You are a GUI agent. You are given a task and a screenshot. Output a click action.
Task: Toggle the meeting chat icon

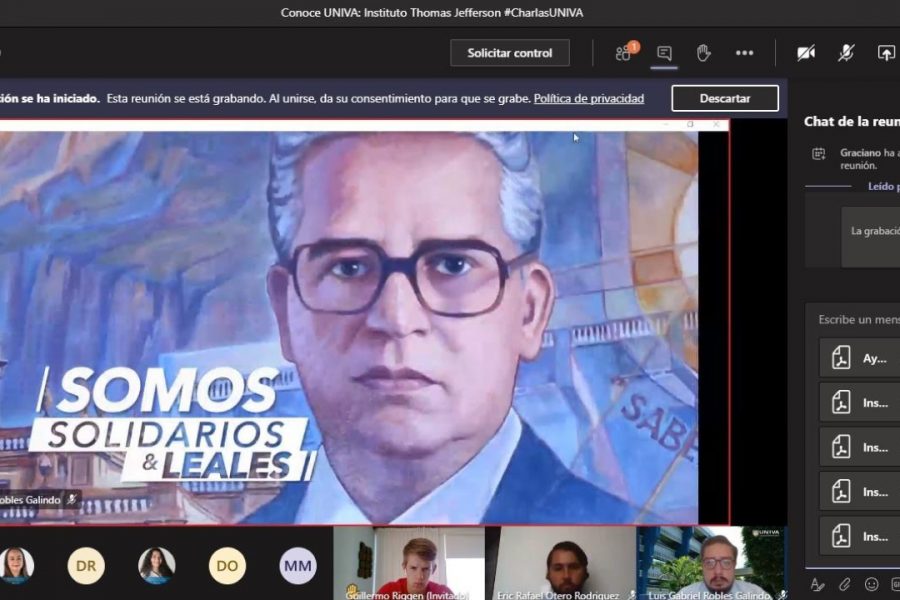pyautogui.click(x=664, y=53)
